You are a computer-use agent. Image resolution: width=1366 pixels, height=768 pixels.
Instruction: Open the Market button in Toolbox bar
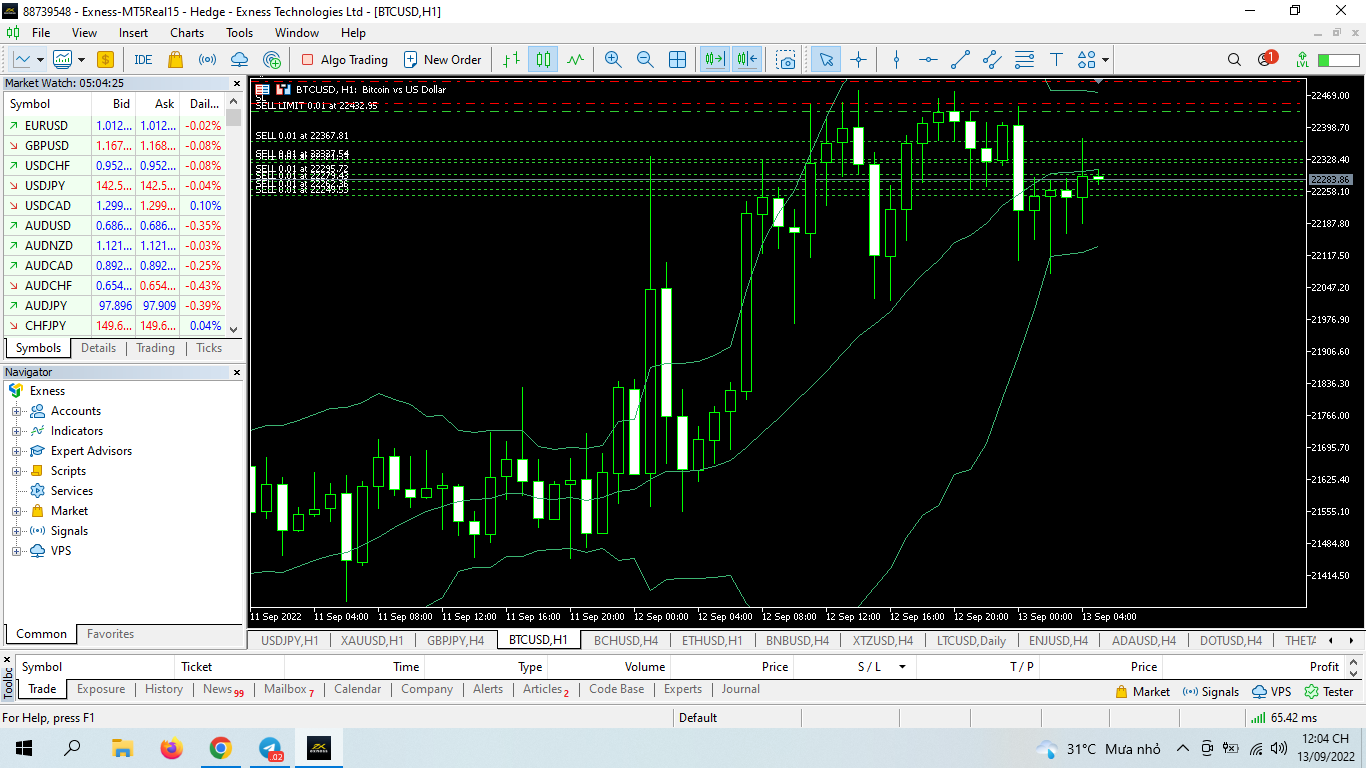1142,691
